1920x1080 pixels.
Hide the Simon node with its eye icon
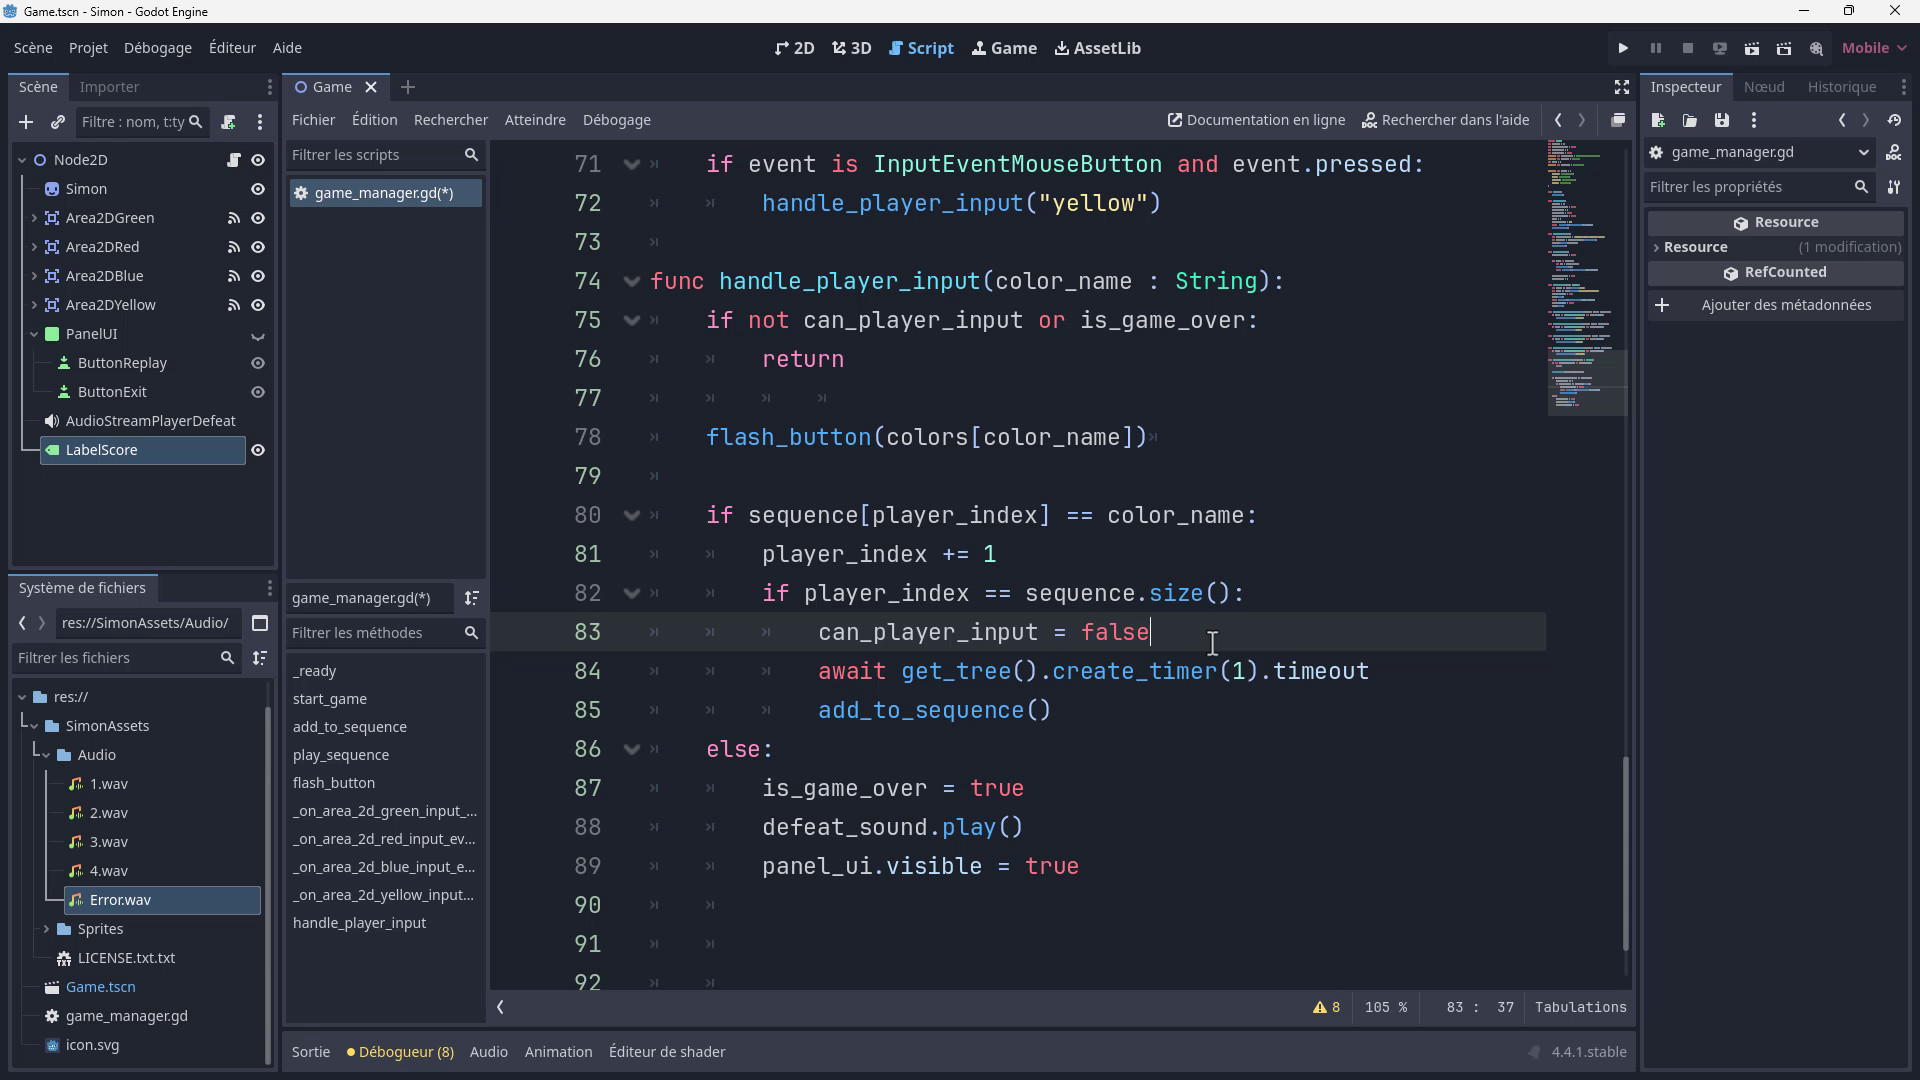[258, 189]
